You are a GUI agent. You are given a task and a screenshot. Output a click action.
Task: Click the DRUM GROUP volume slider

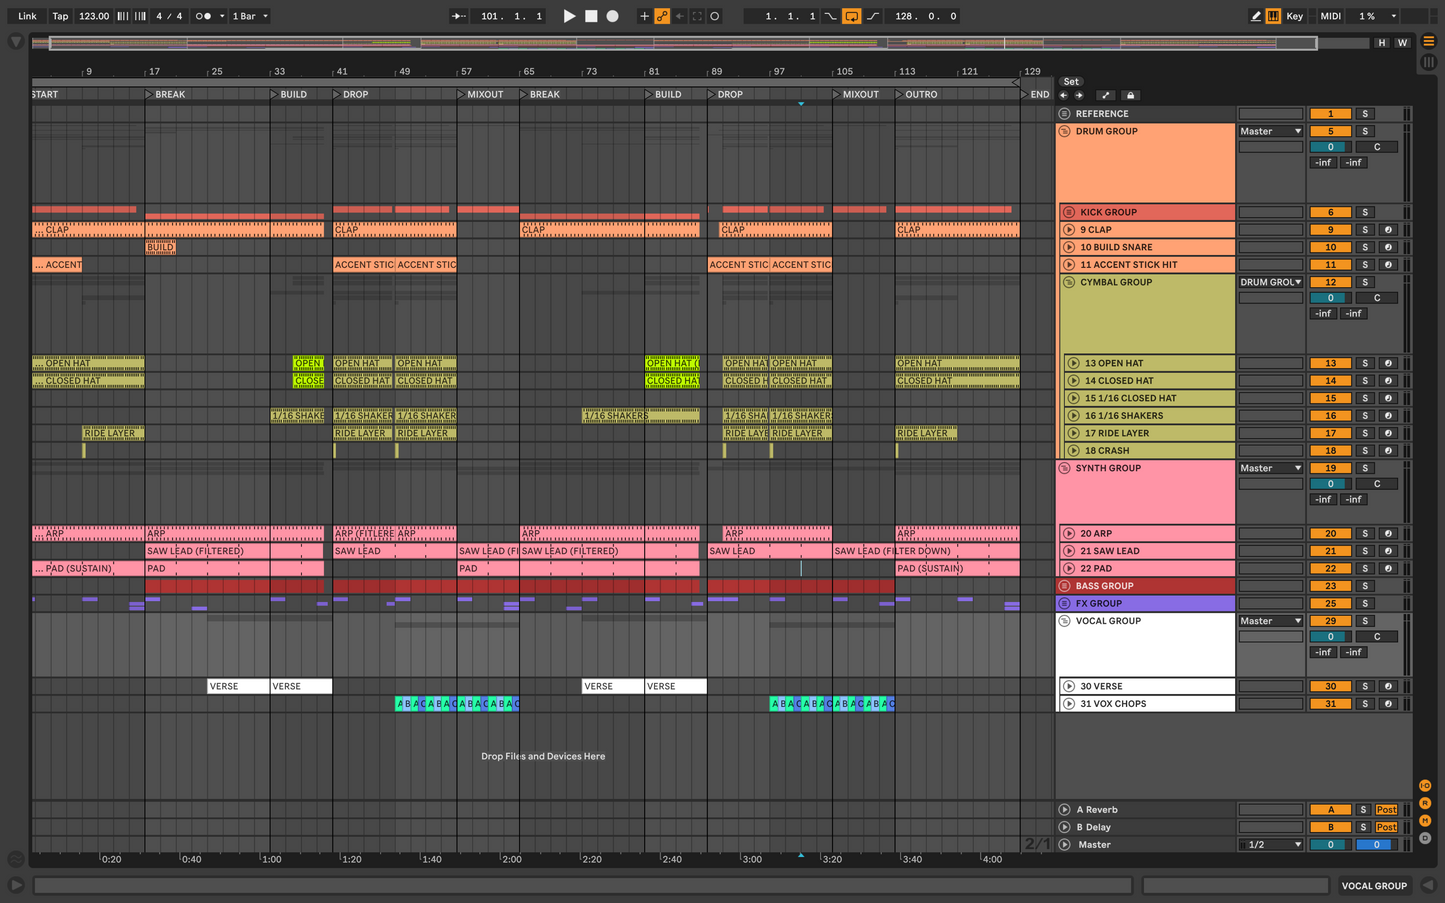[1330, 147]
